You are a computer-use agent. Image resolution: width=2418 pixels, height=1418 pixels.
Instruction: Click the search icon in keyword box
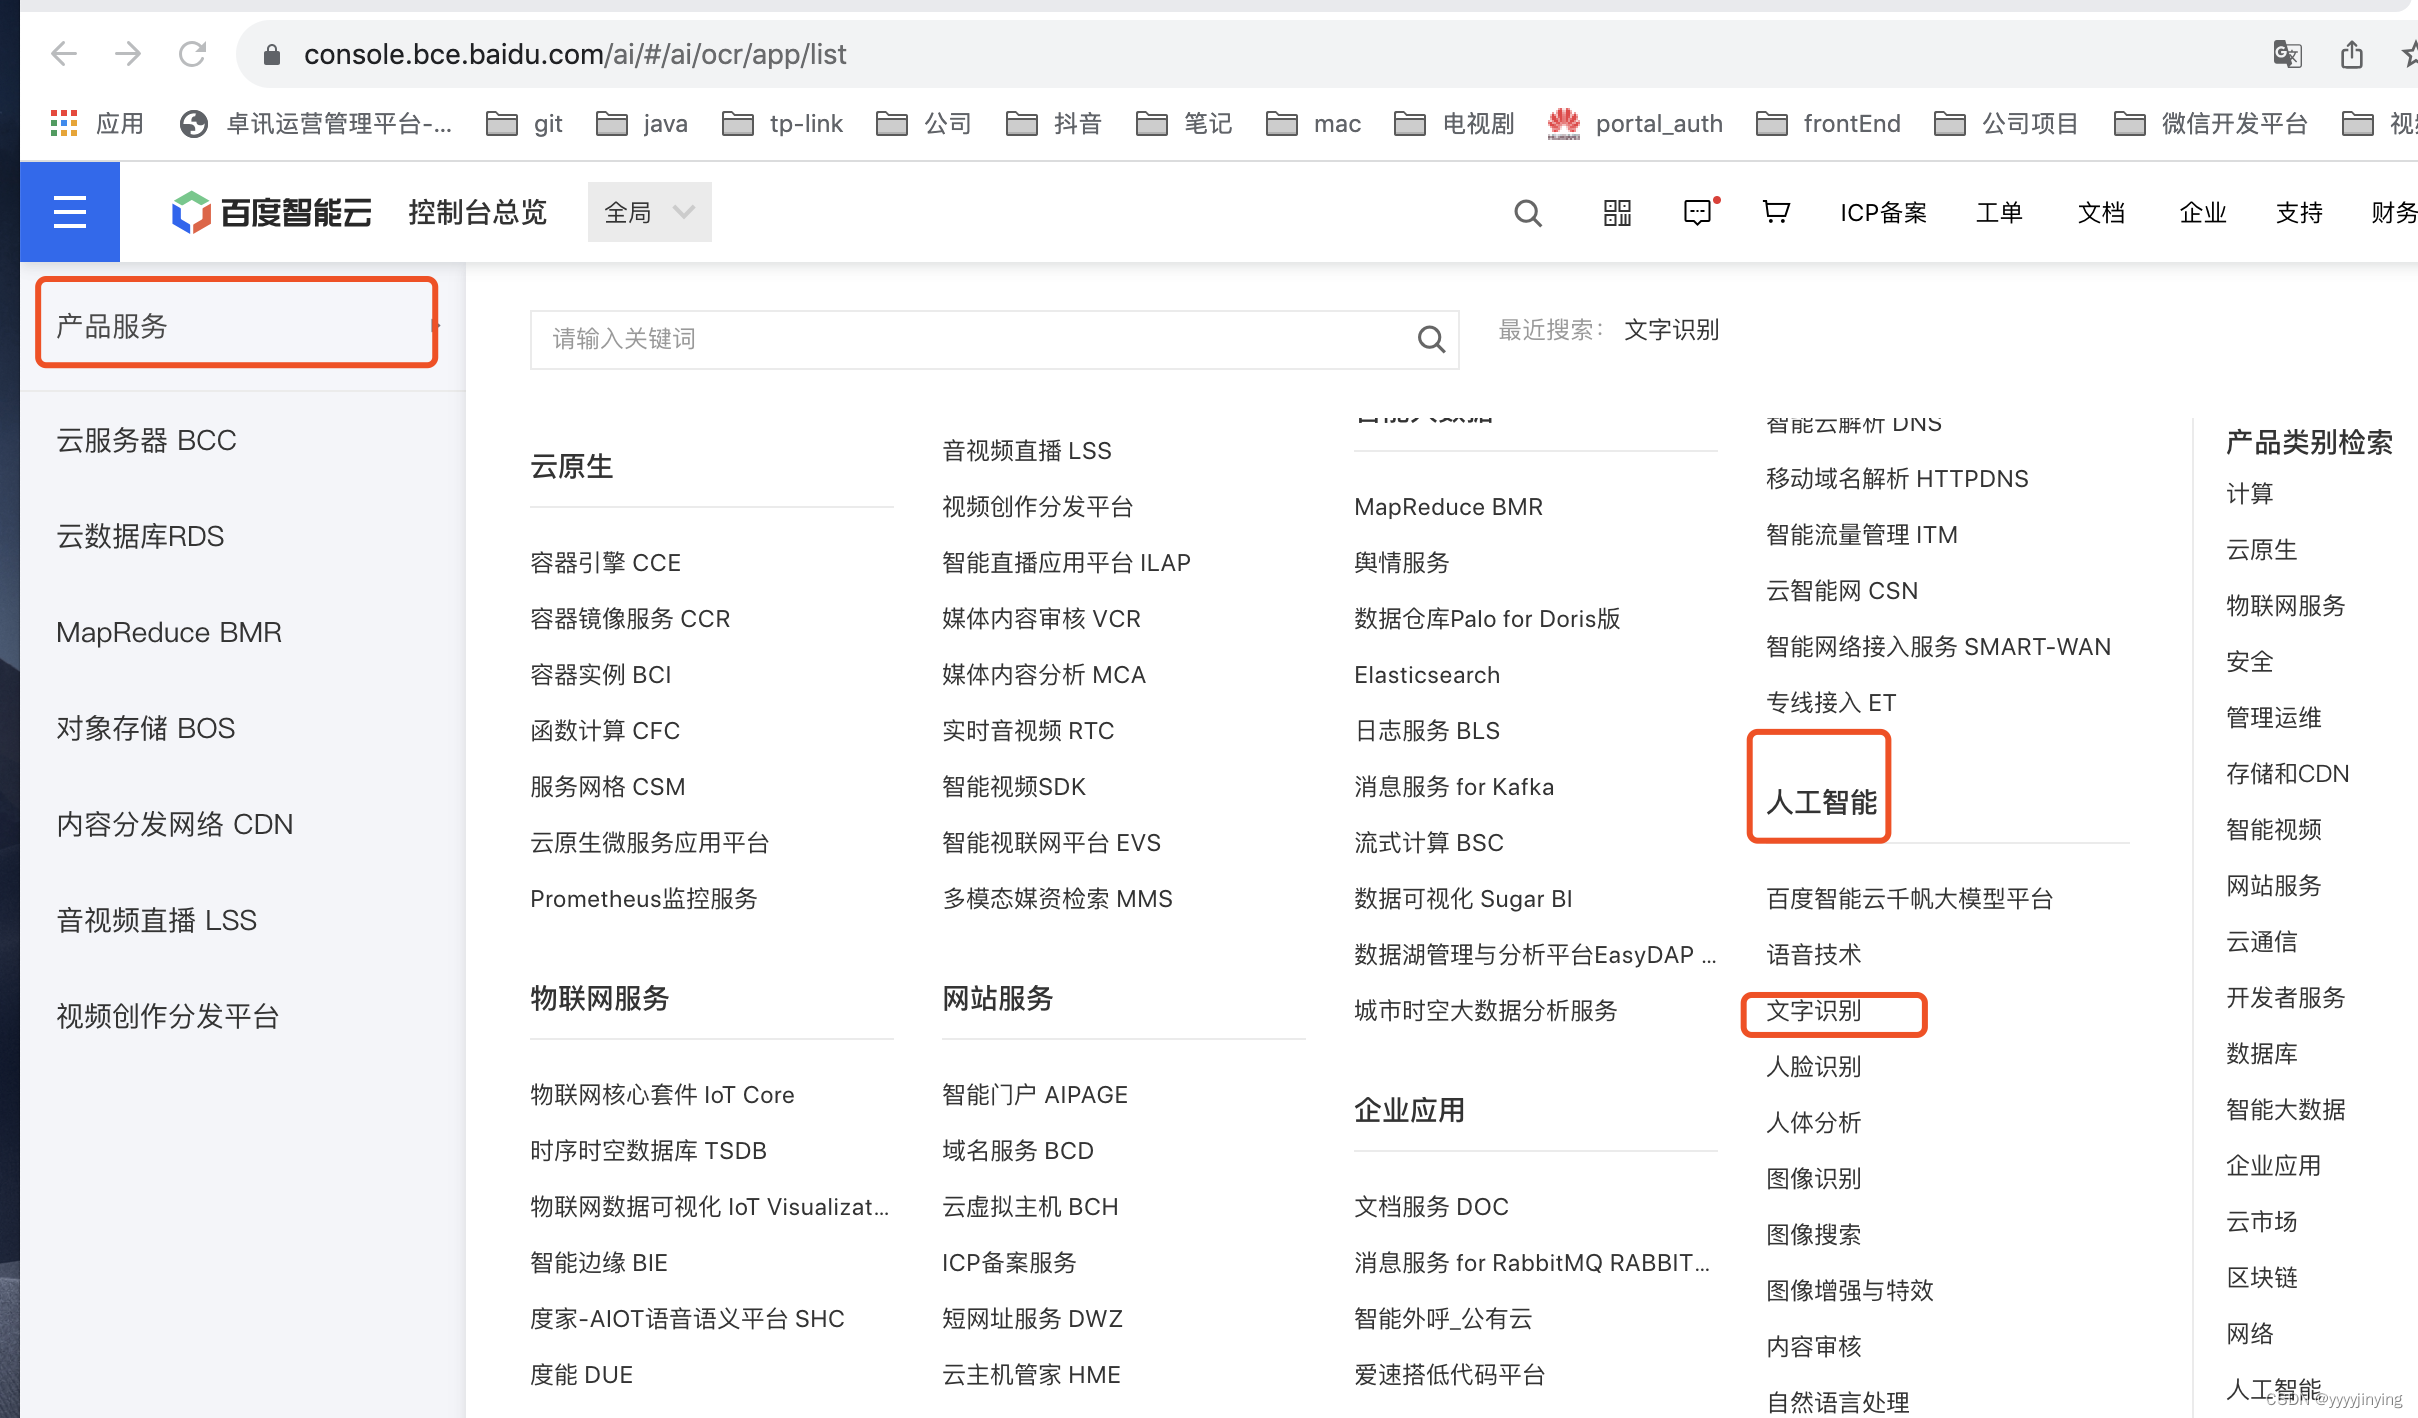tap(1431, 340)
